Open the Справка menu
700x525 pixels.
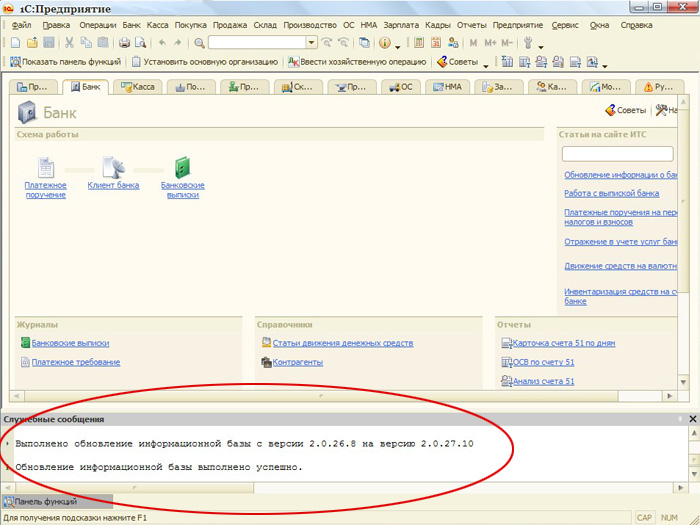tap(636, 25)
